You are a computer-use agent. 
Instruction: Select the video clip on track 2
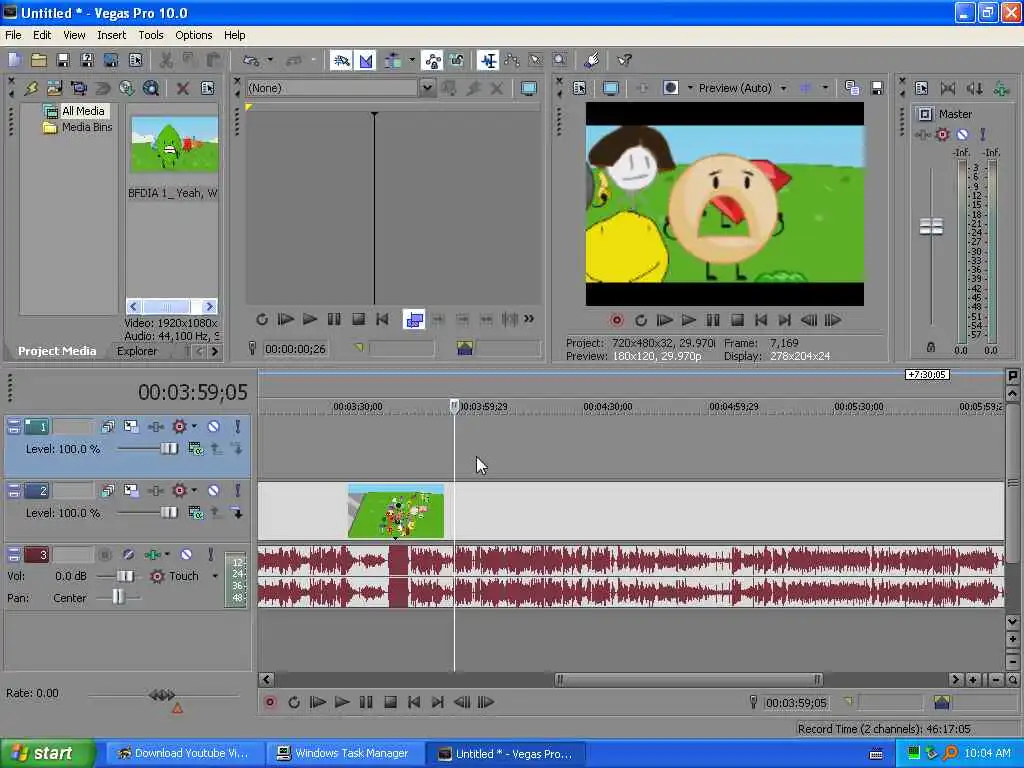click(396, 511)
